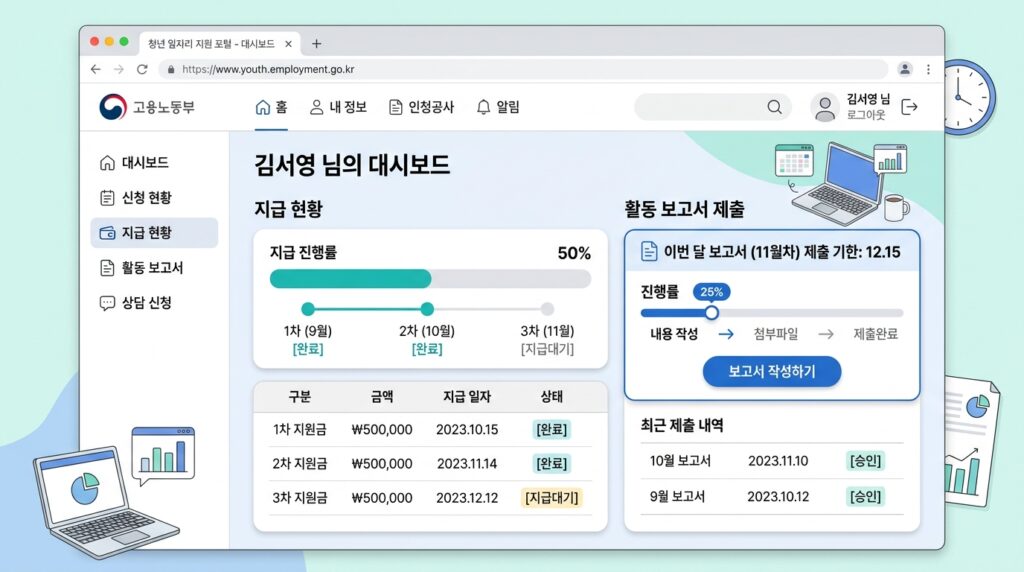Click the 내용 작성 step
Image resolution: width=1024 pixels, height=572 pixels.
coord(674,334)
